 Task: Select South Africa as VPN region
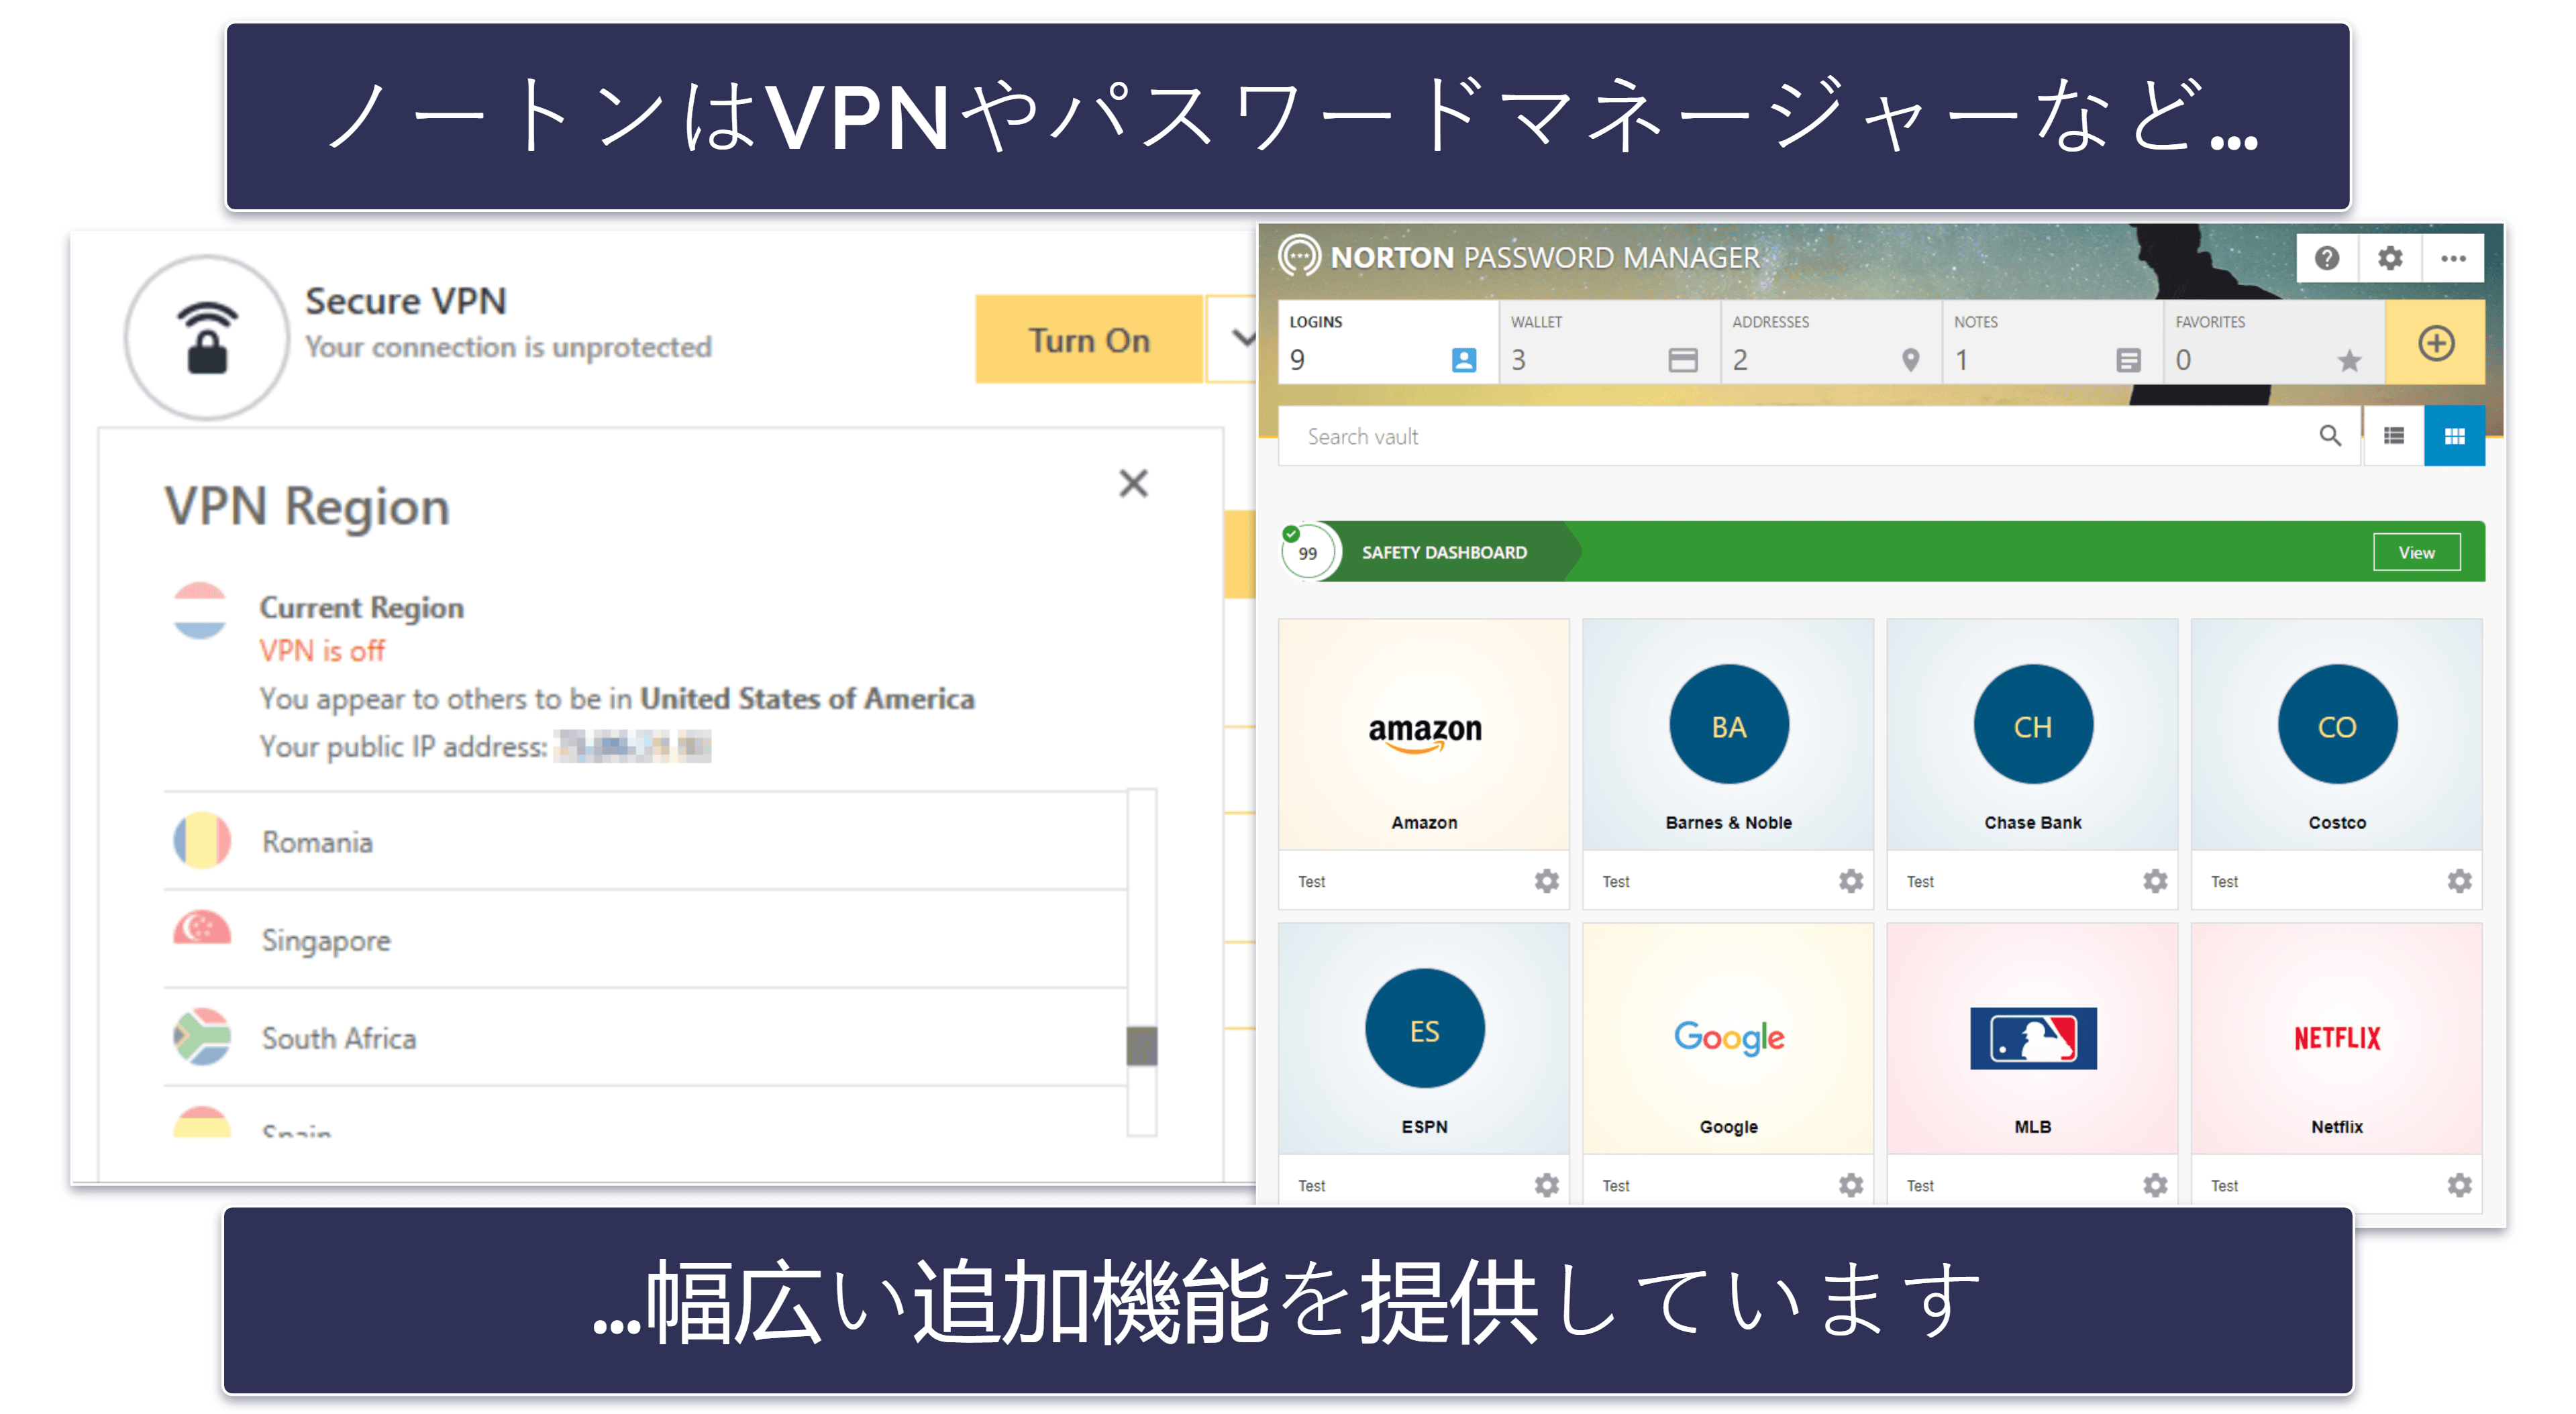pyautogui.click(x=646, y=1037)
